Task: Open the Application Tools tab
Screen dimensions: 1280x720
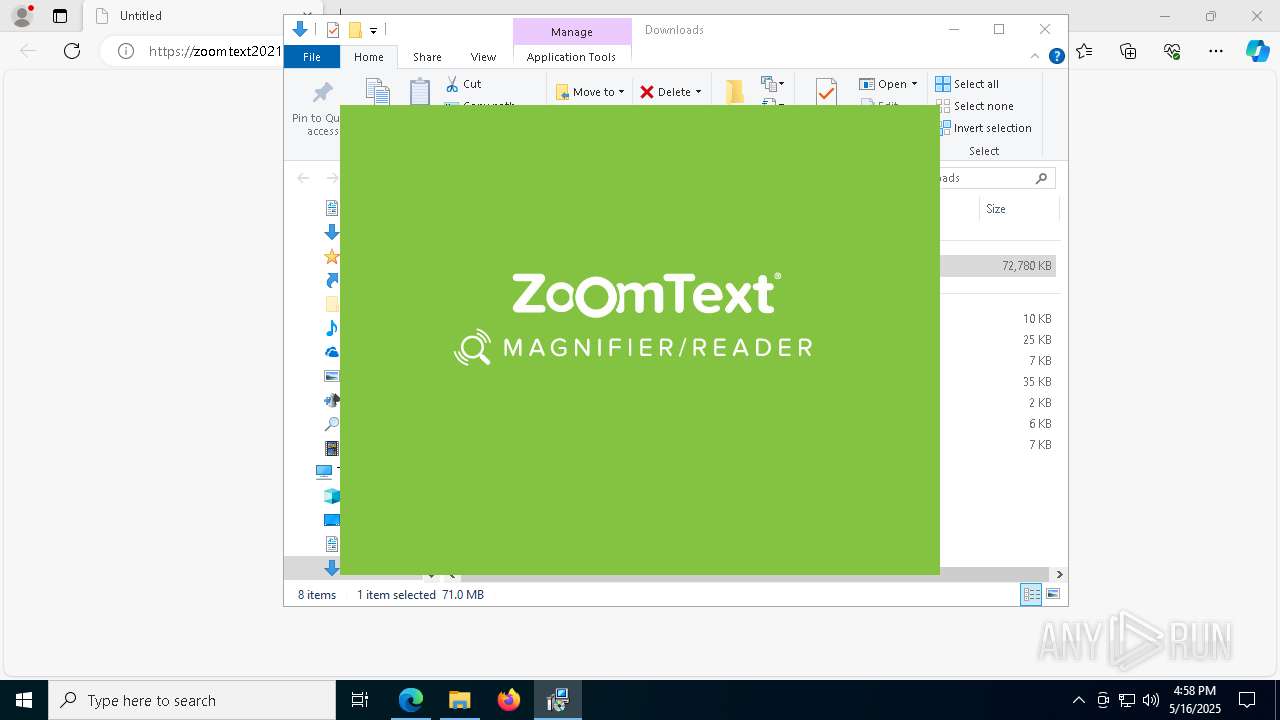Action: [571, 57]
